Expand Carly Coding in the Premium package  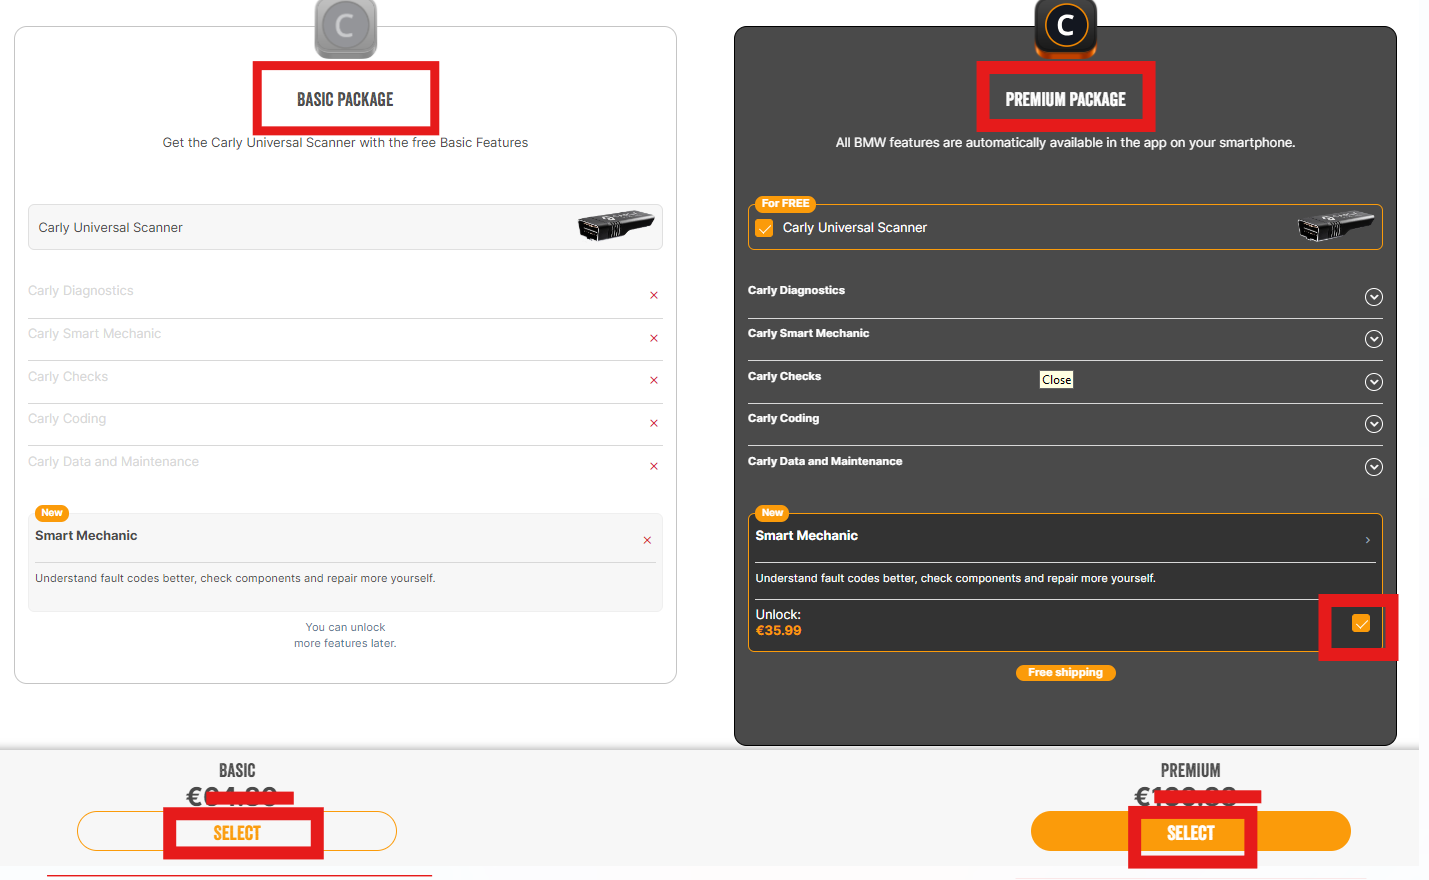point(1374,424)
